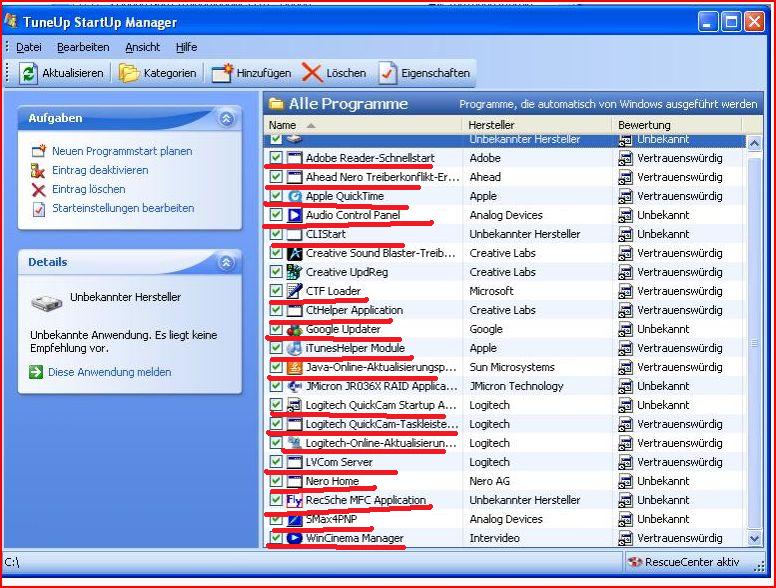Sort list by Hersteller column header

click(x=537, y=125)
